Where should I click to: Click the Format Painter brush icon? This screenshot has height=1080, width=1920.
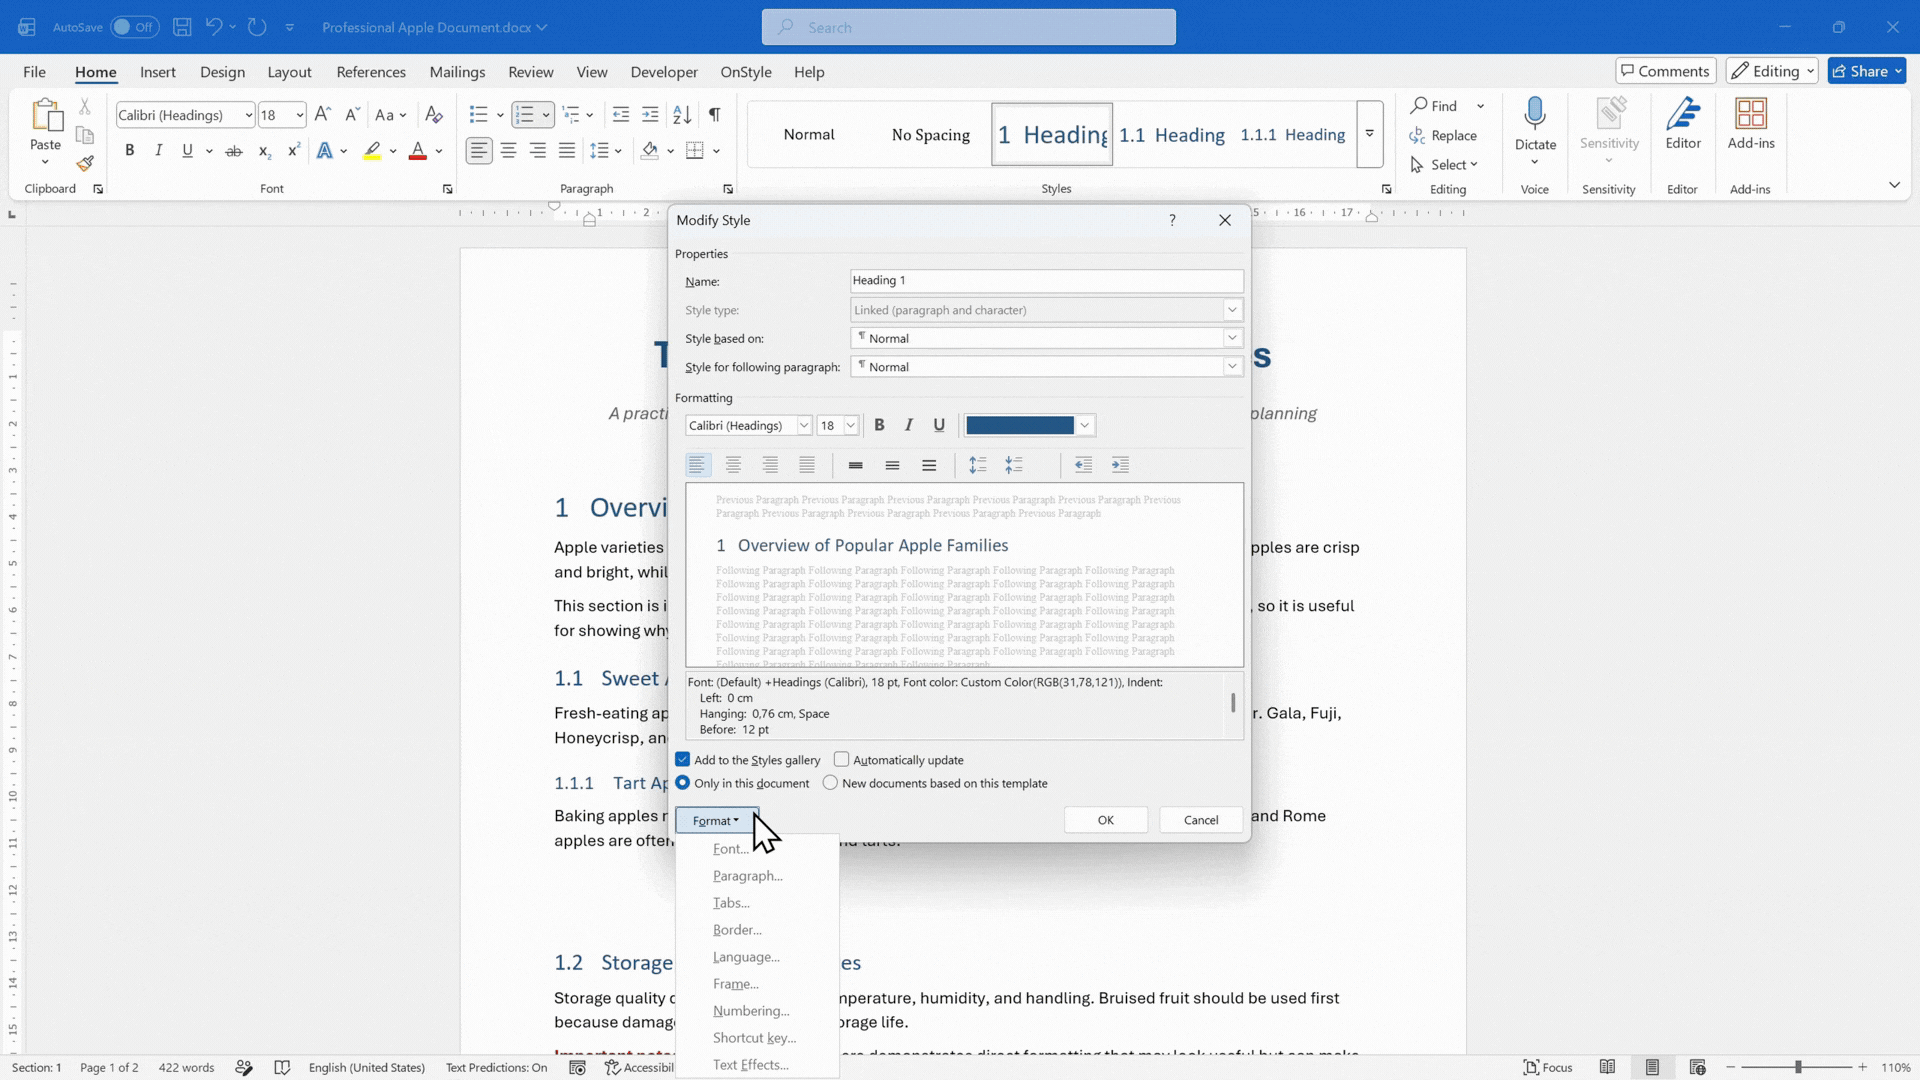click(x=85, y=163)
